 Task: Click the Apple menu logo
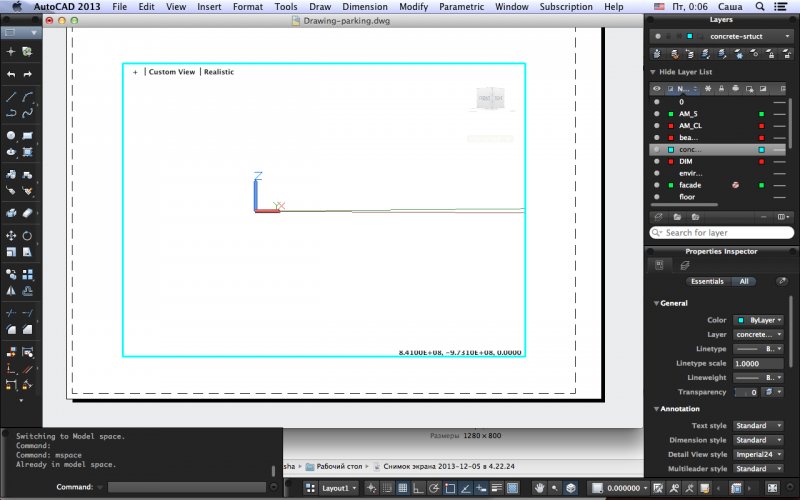point(17,7)
